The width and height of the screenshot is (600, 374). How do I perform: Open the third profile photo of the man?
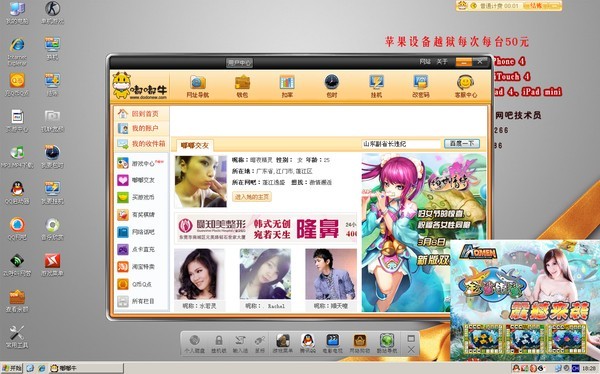[331, 274]
